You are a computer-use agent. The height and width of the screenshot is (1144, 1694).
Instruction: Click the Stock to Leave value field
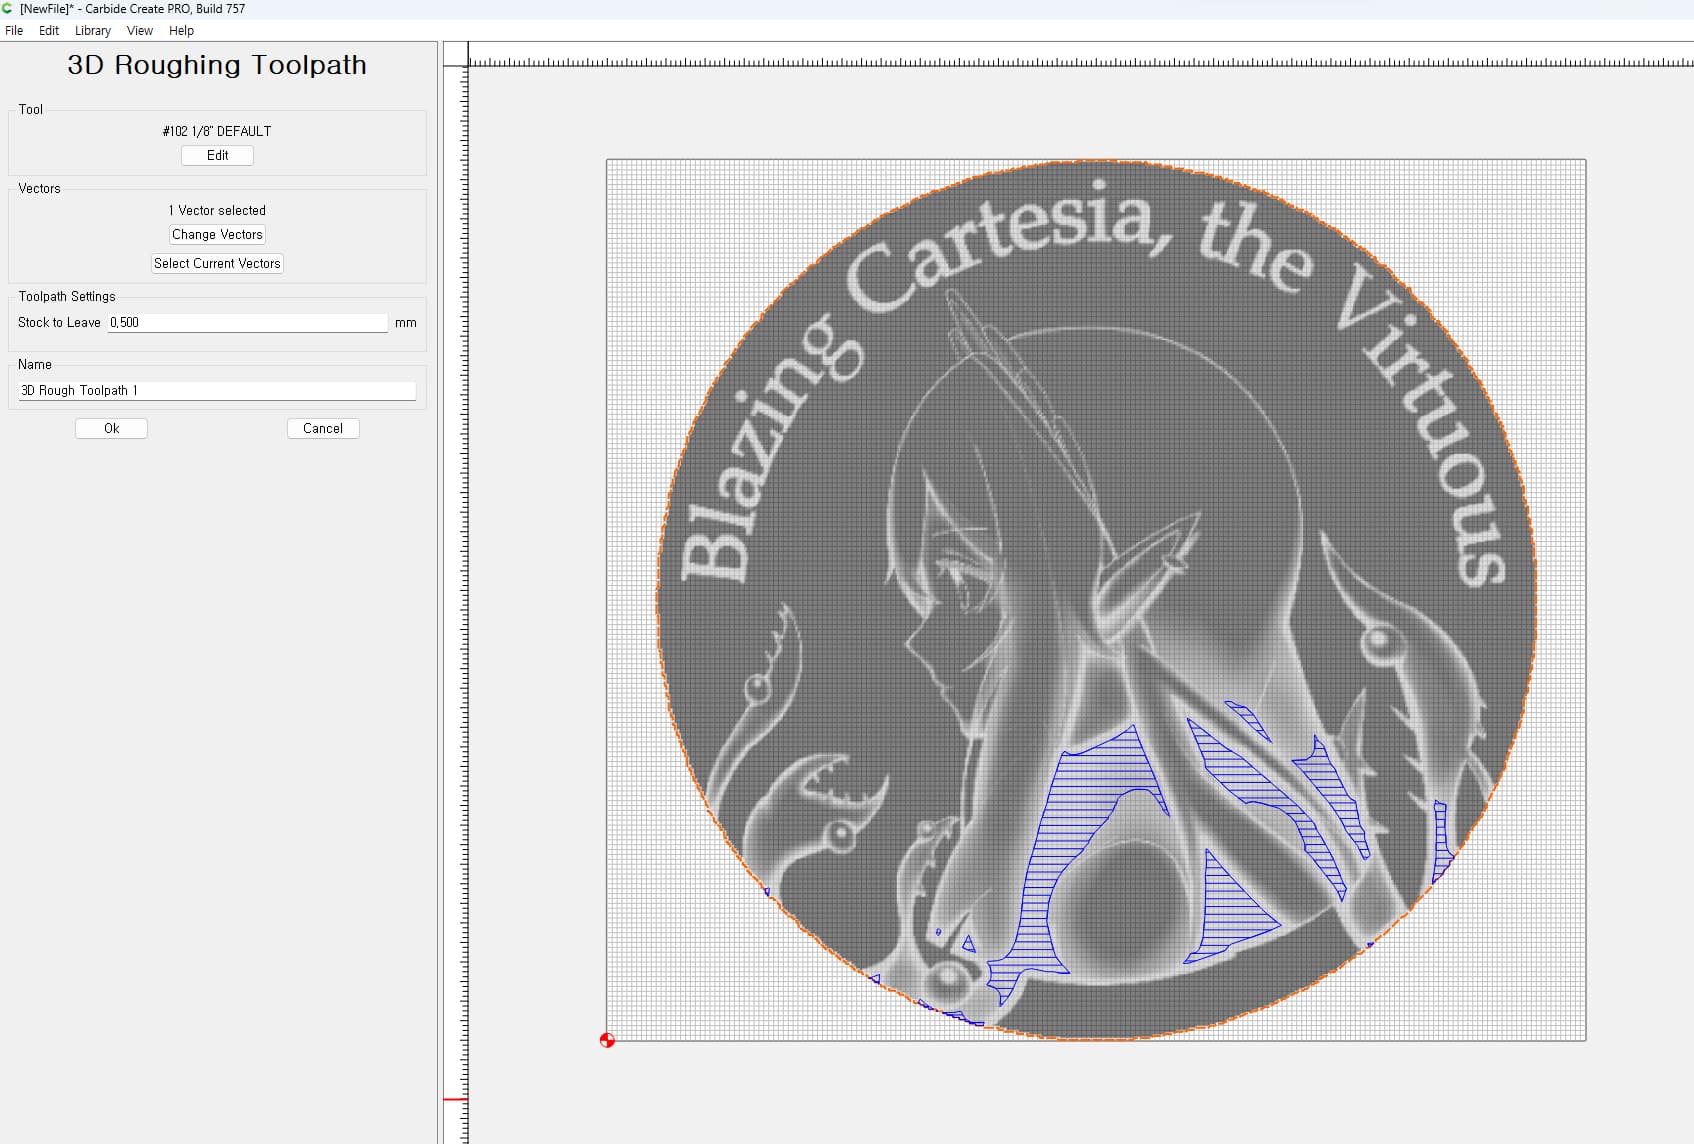(x=246, y=322)
